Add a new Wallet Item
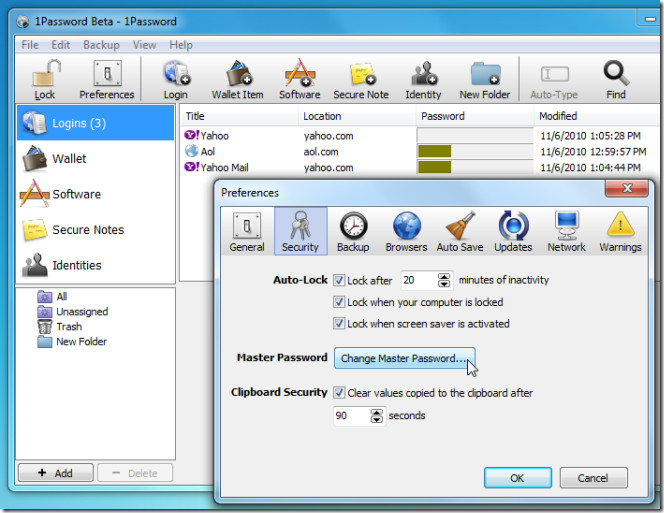The width and height of the screenshot is (664, 513). (x=238, y=80)
